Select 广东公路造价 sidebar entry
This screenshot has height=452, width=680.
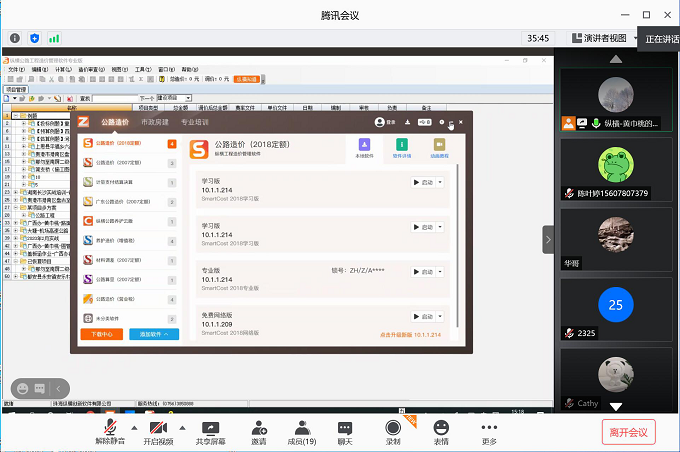[130, 202]
